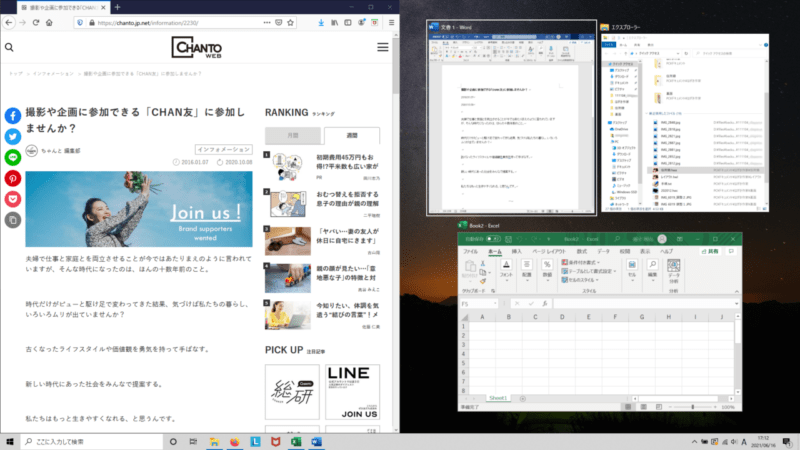Click the Twitter share icon
Viewport: 800px width, 450px height.
(14, 136)
